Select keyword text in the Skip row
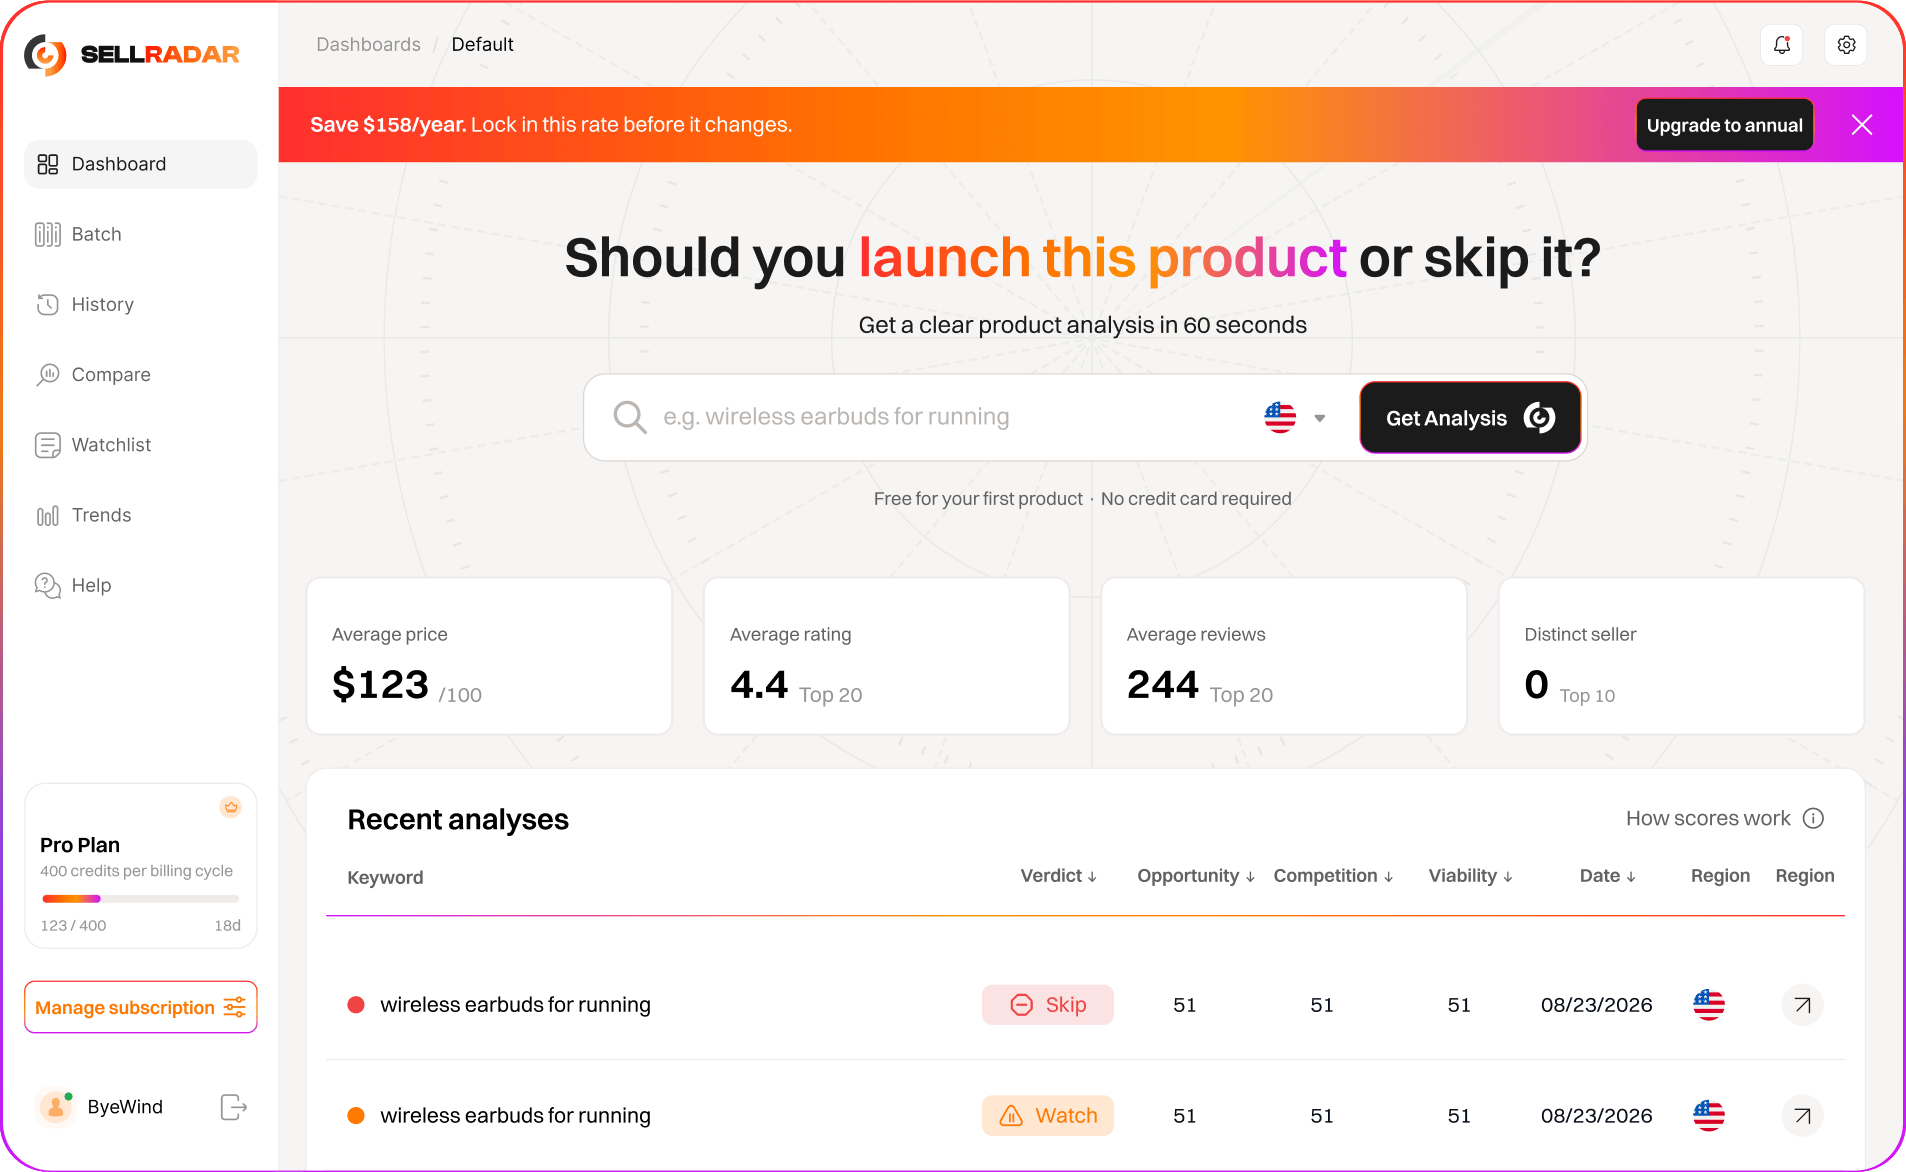 [515, 1005]
